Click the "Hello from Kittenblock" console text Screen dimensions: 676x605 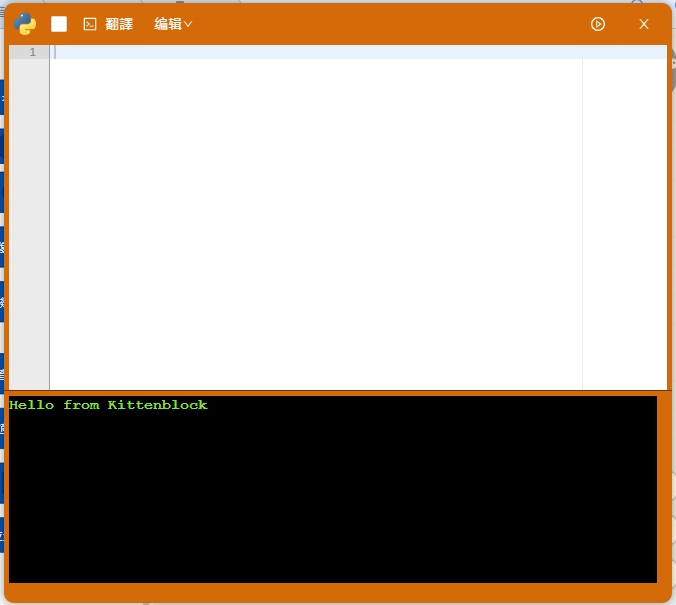point(108,405)
